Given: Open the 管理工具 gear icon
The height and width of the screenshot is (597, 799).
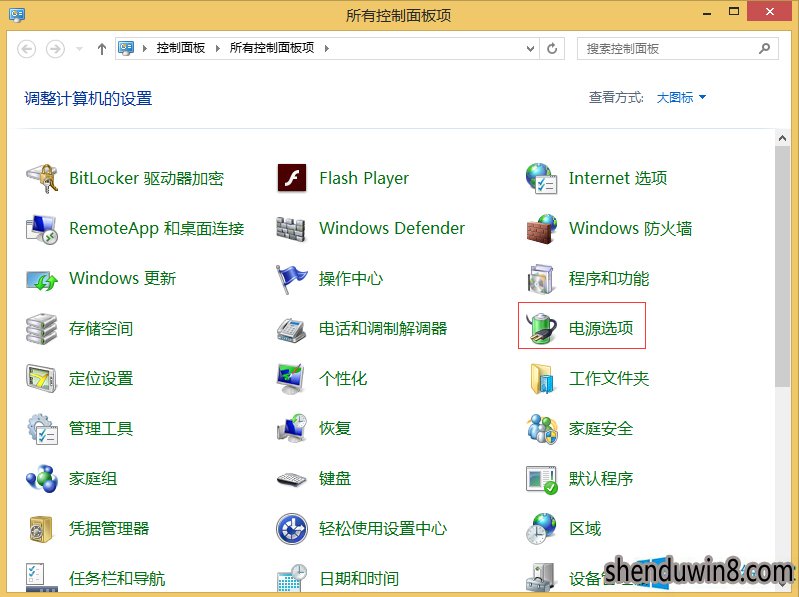Looking at the screenshot, I should (x=42, y=428).
